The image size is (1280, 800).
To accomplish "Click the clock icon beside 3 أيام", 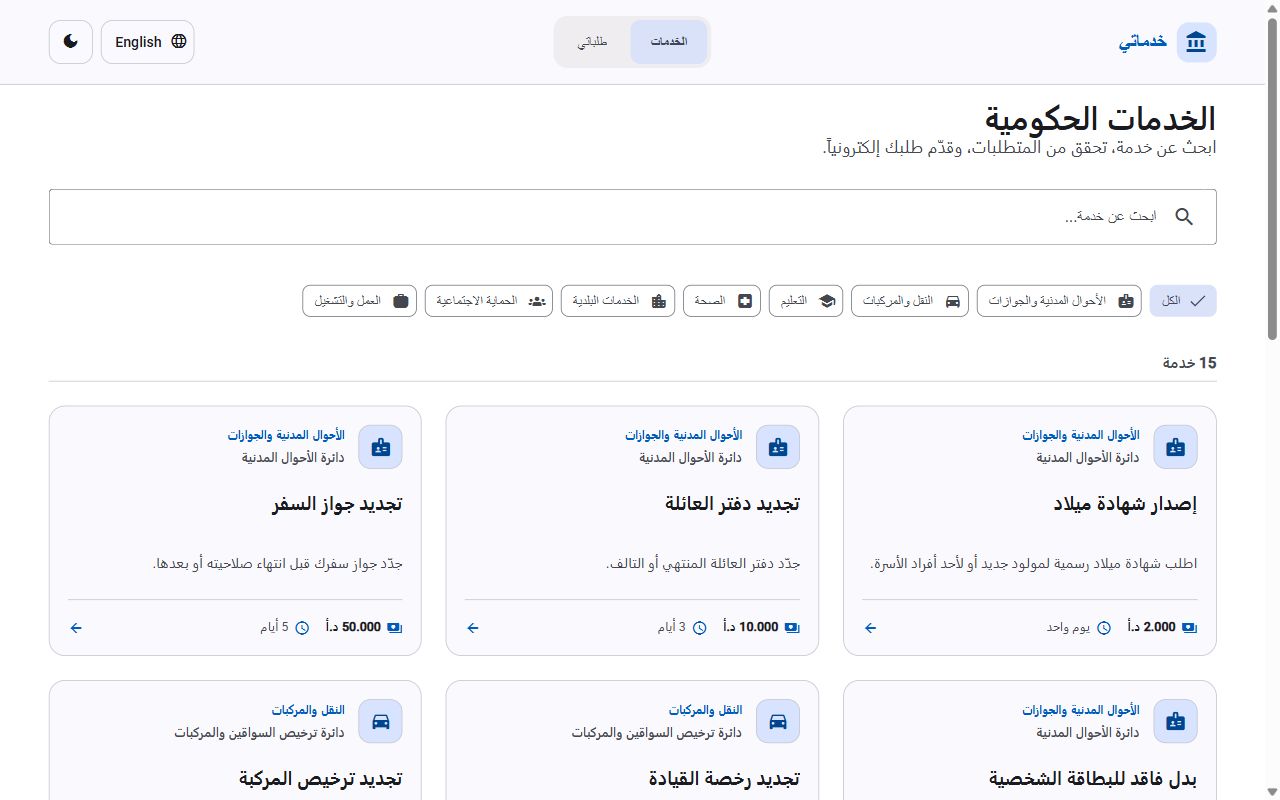I will (700, 628).
